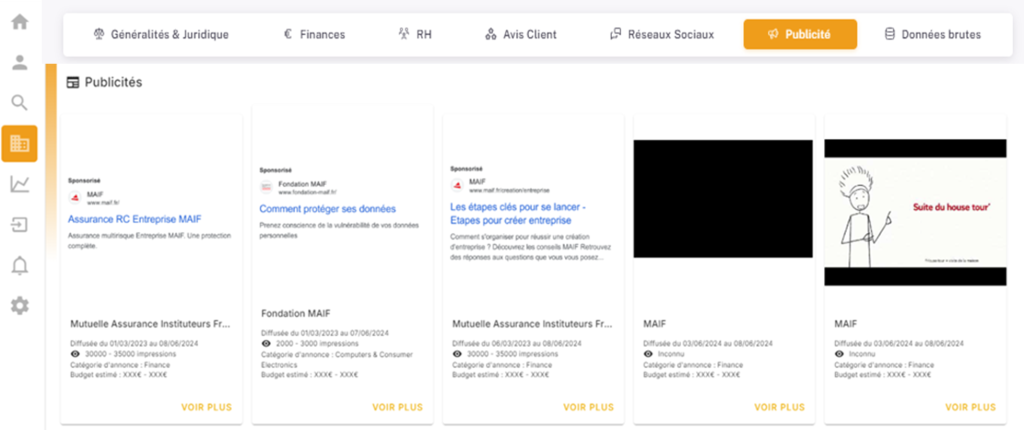Click 'Diffusée du 01/03/2023 au 07/06/2024' text

325,333
